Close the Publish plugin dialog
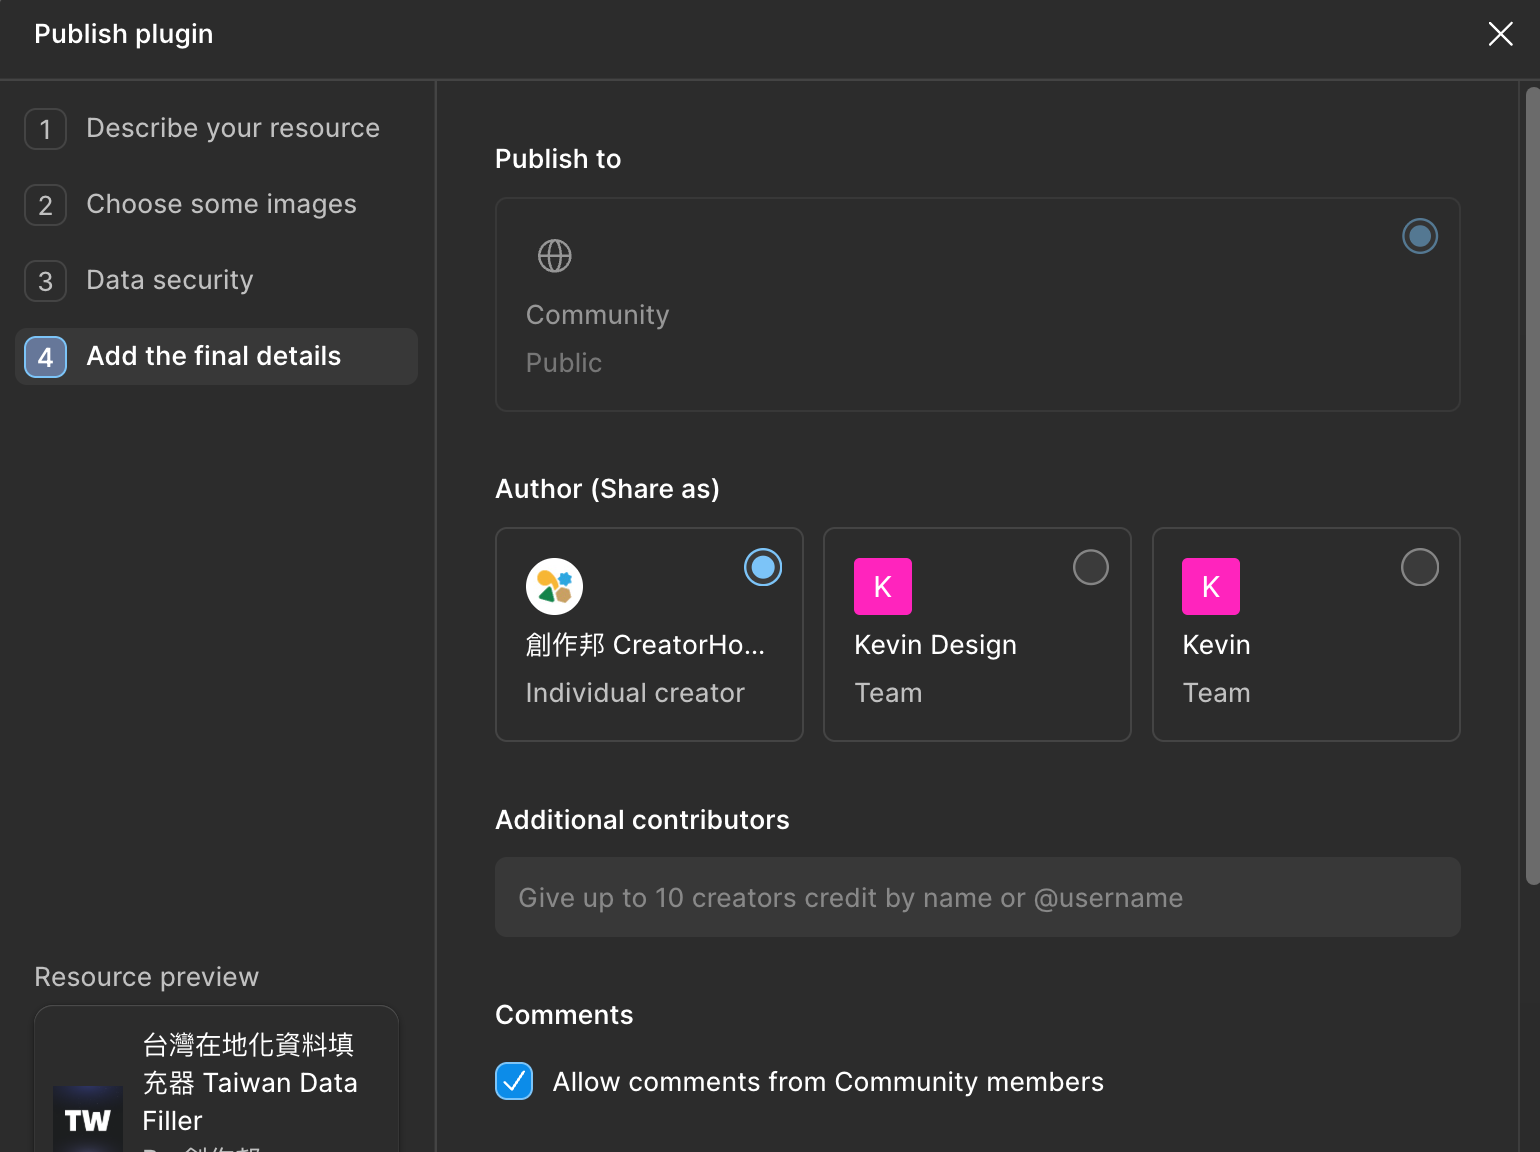1540x1152 pixels. [x=1500, y=34]
